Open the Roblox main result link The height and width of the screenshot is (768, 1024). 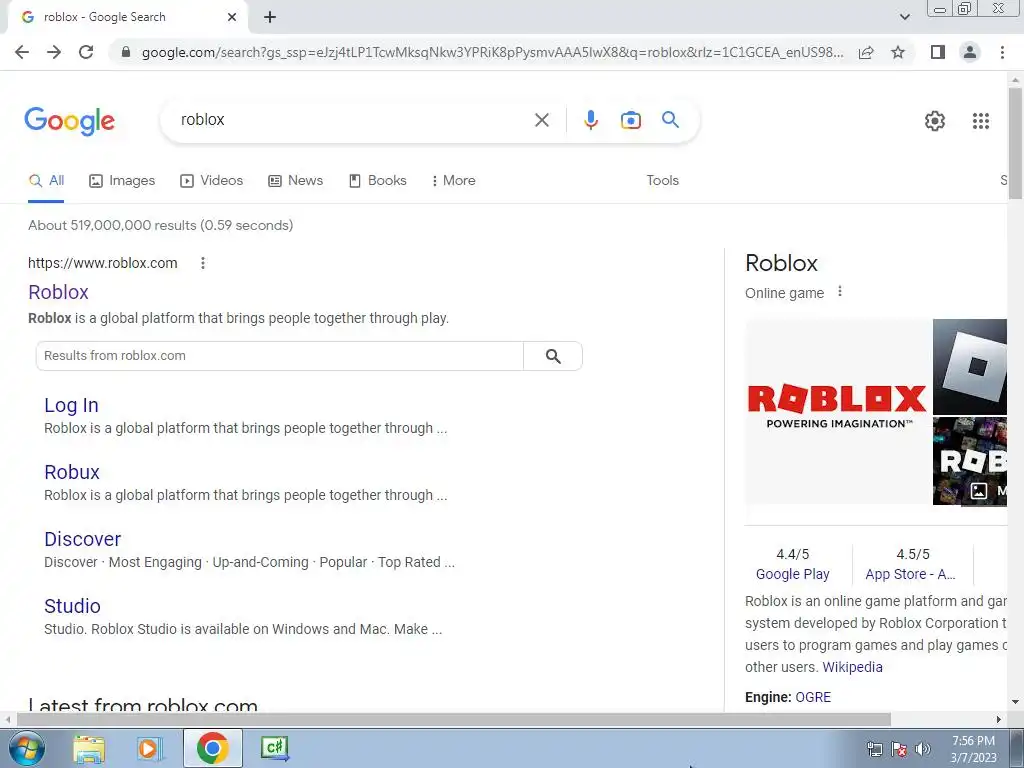point(58,292)
